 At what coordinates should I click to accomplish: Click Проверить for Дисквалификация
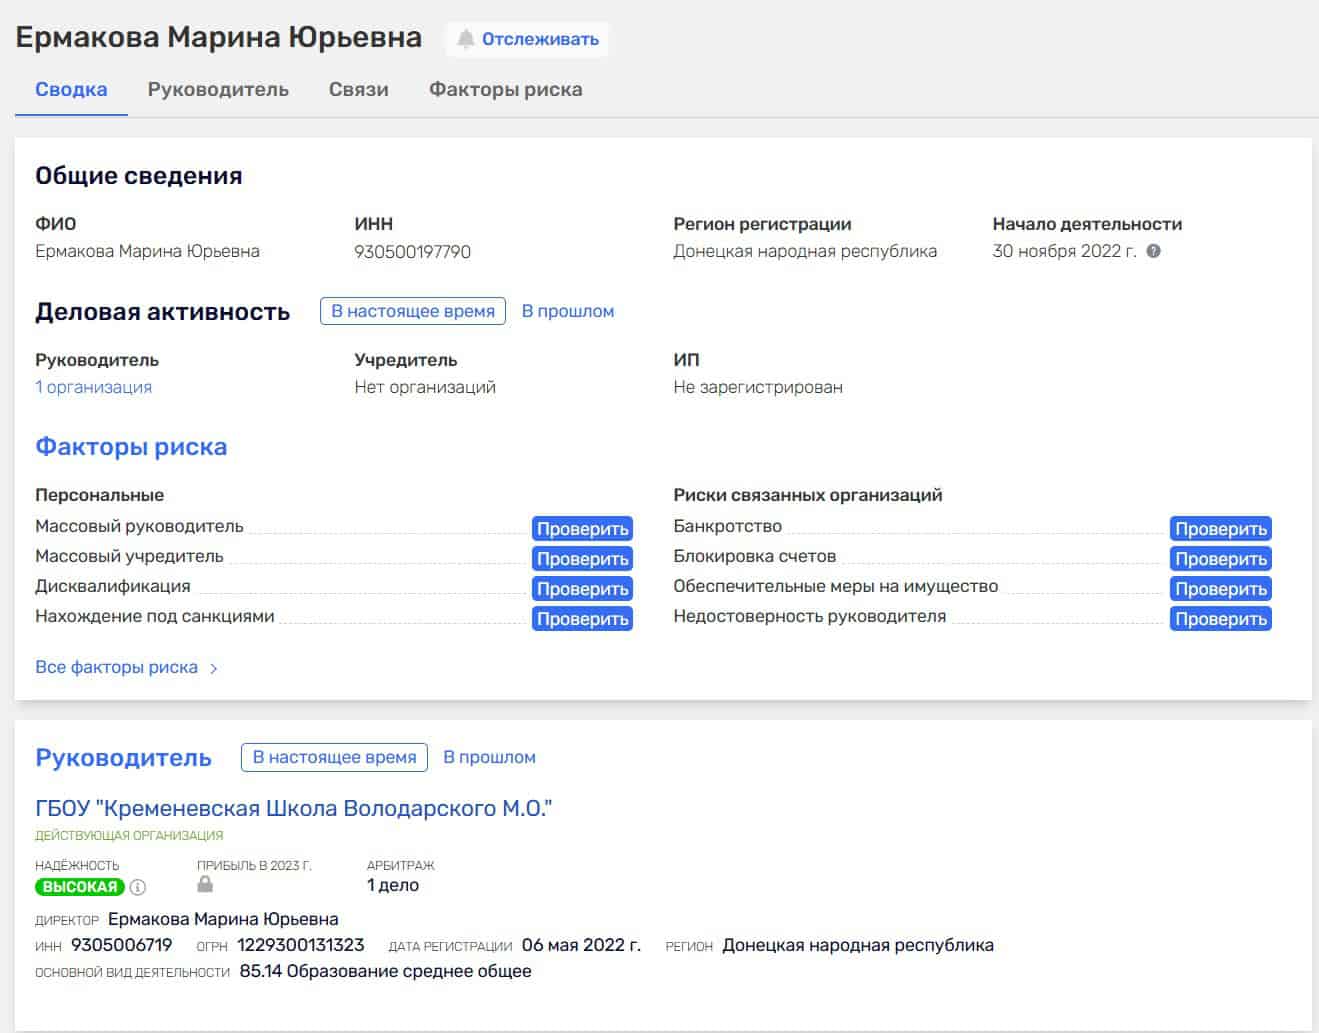point(582,588)
